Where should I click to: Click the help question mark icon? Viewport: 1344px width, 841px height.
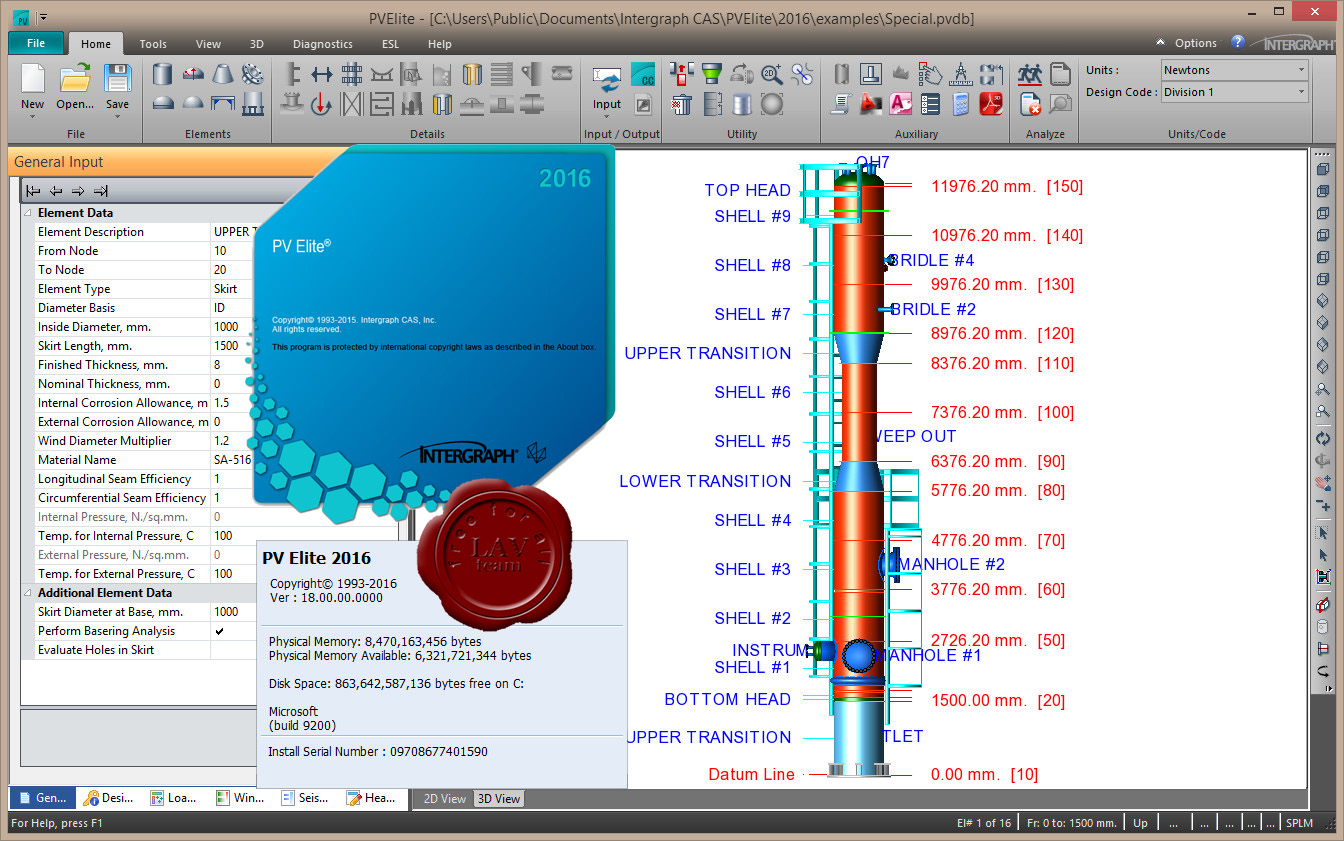(x=1238, y=42)
